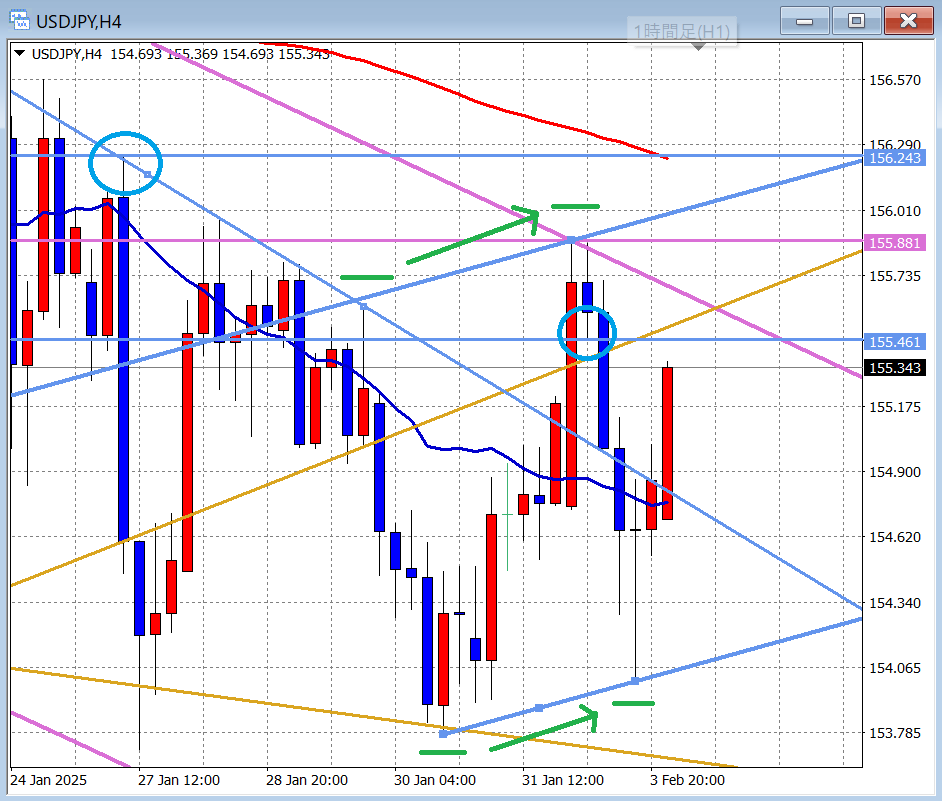Click the 27 Jan 12:00 time label
The image size is (942, 801).
pyautogui.click(x=178, y=780)
